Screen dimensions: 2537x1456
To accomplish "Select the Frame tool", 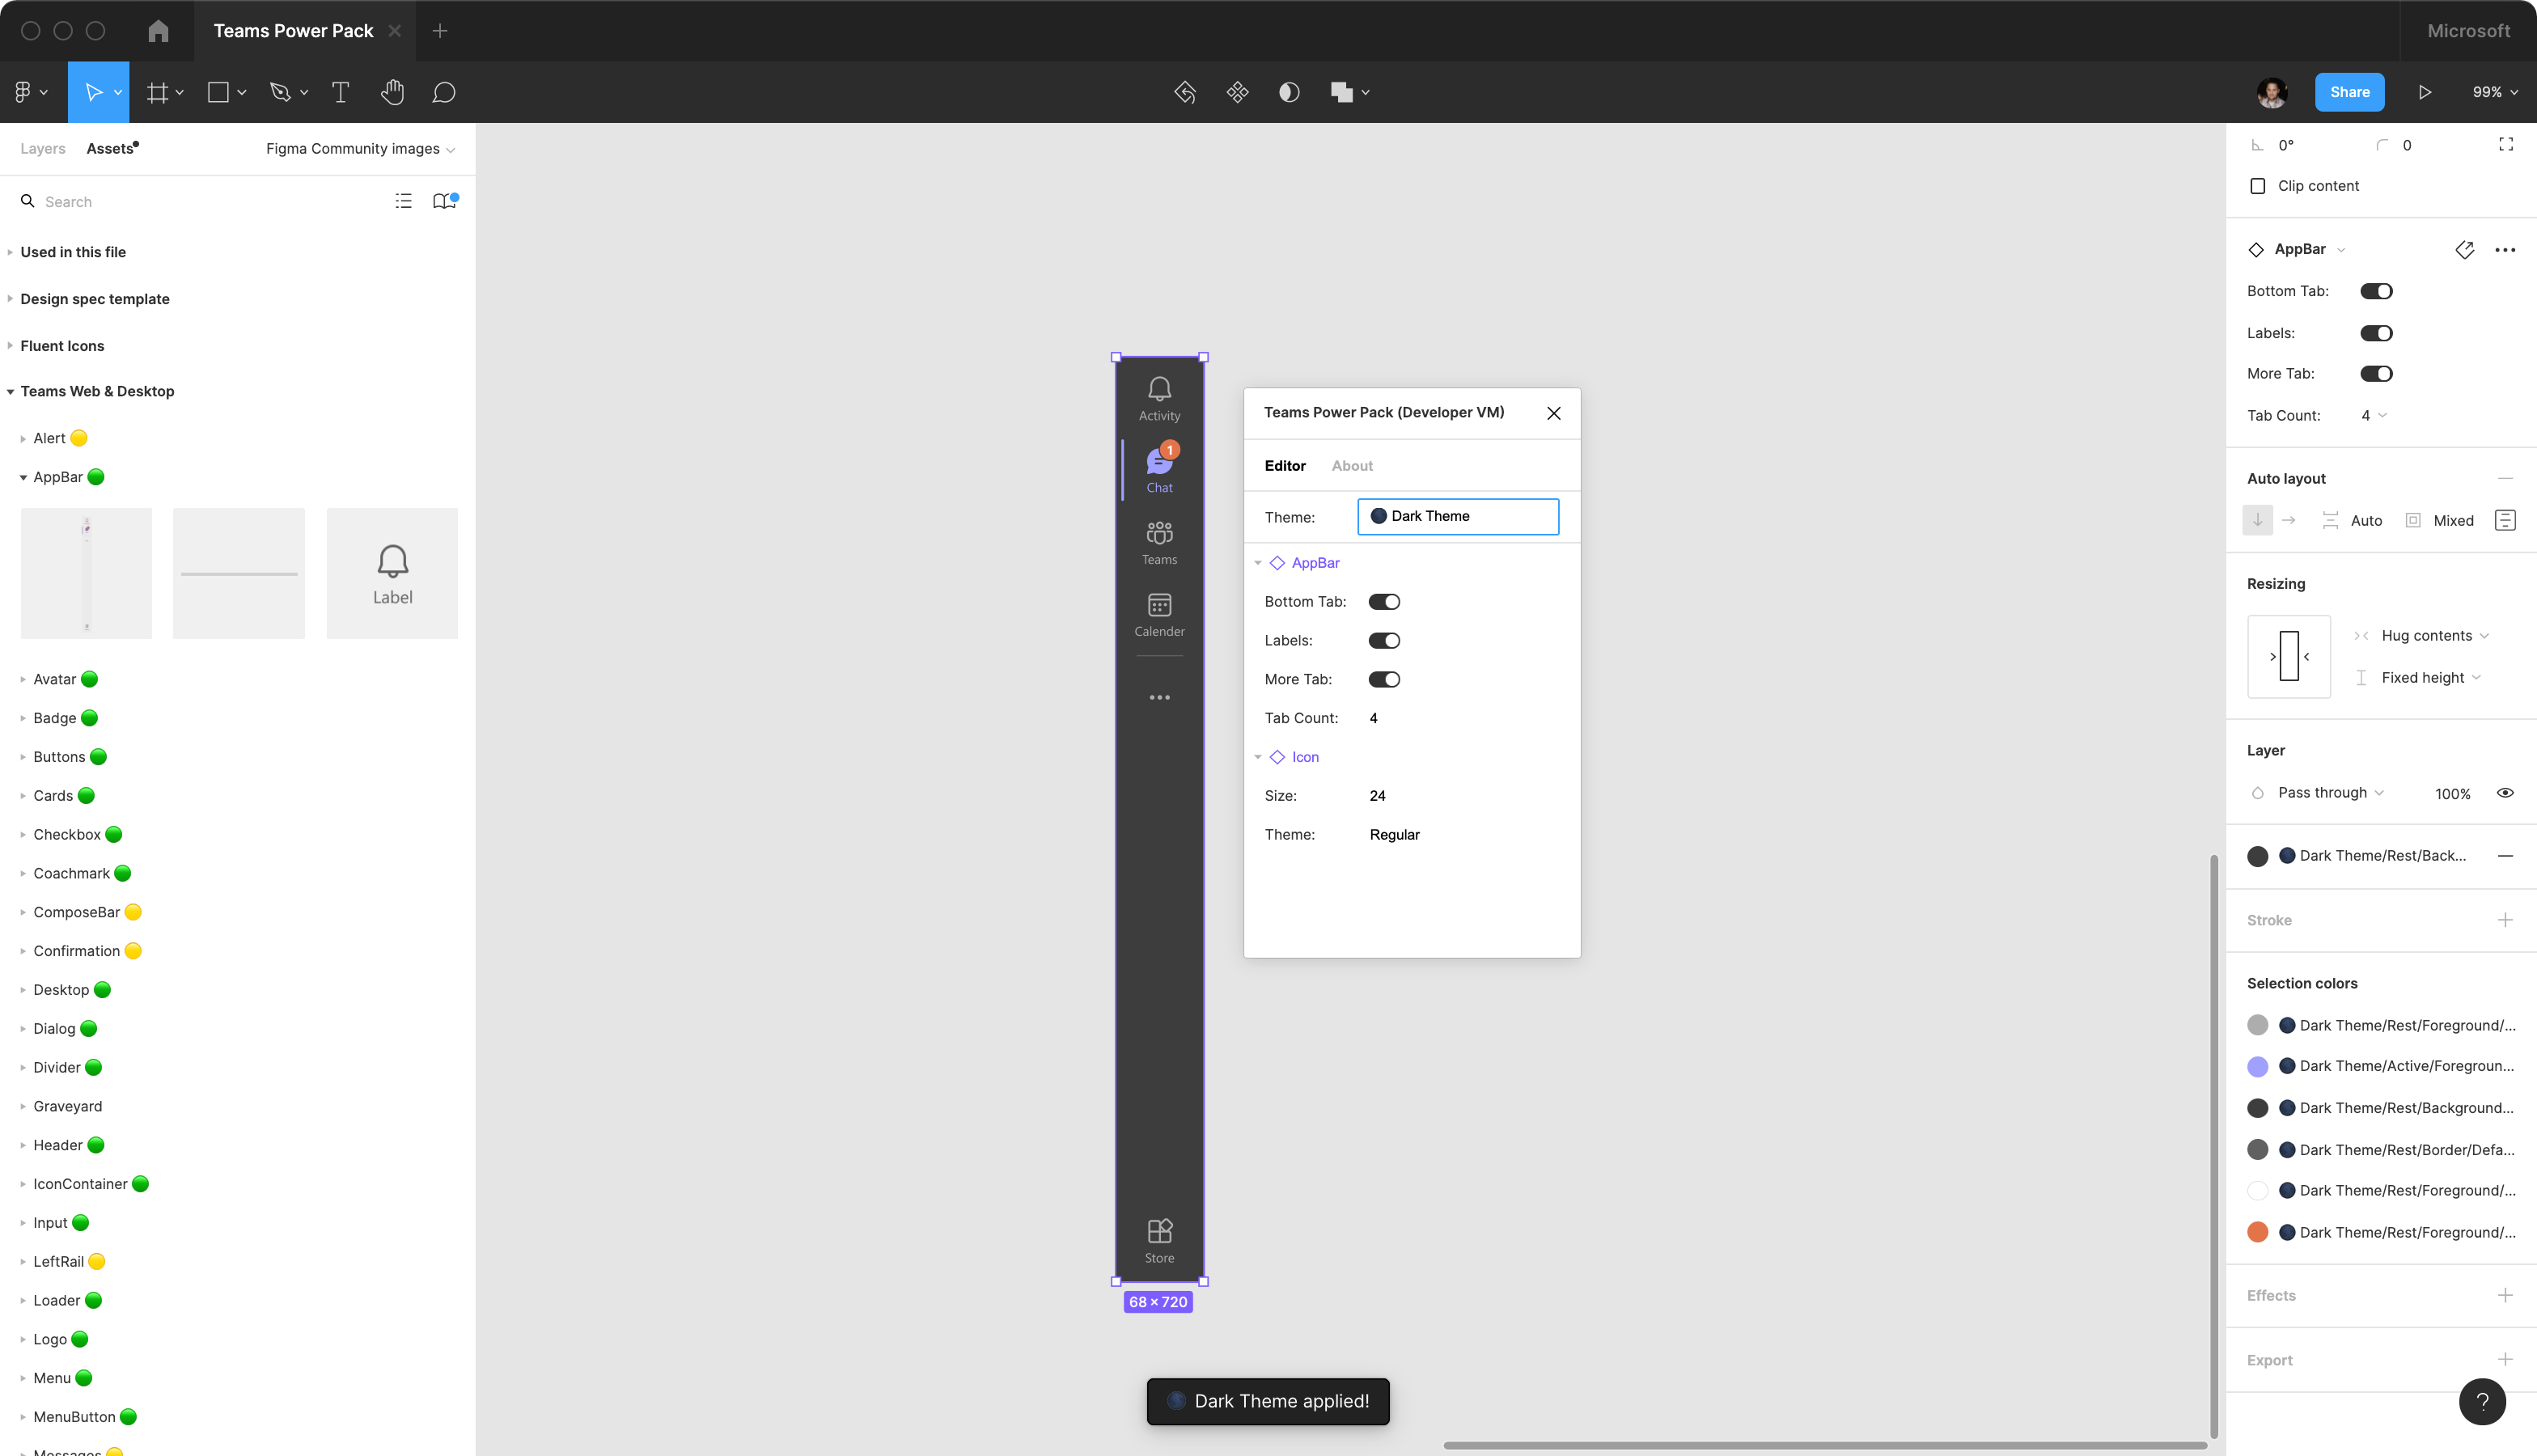I will click(x=157, y=92).
